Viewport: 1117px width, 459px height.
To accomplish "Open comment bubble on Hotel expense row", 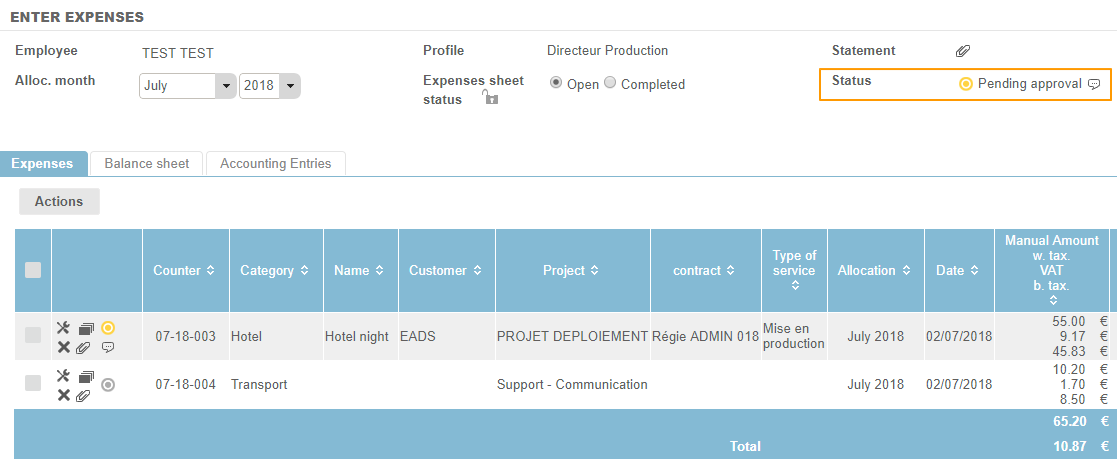I will coord(108,347).
